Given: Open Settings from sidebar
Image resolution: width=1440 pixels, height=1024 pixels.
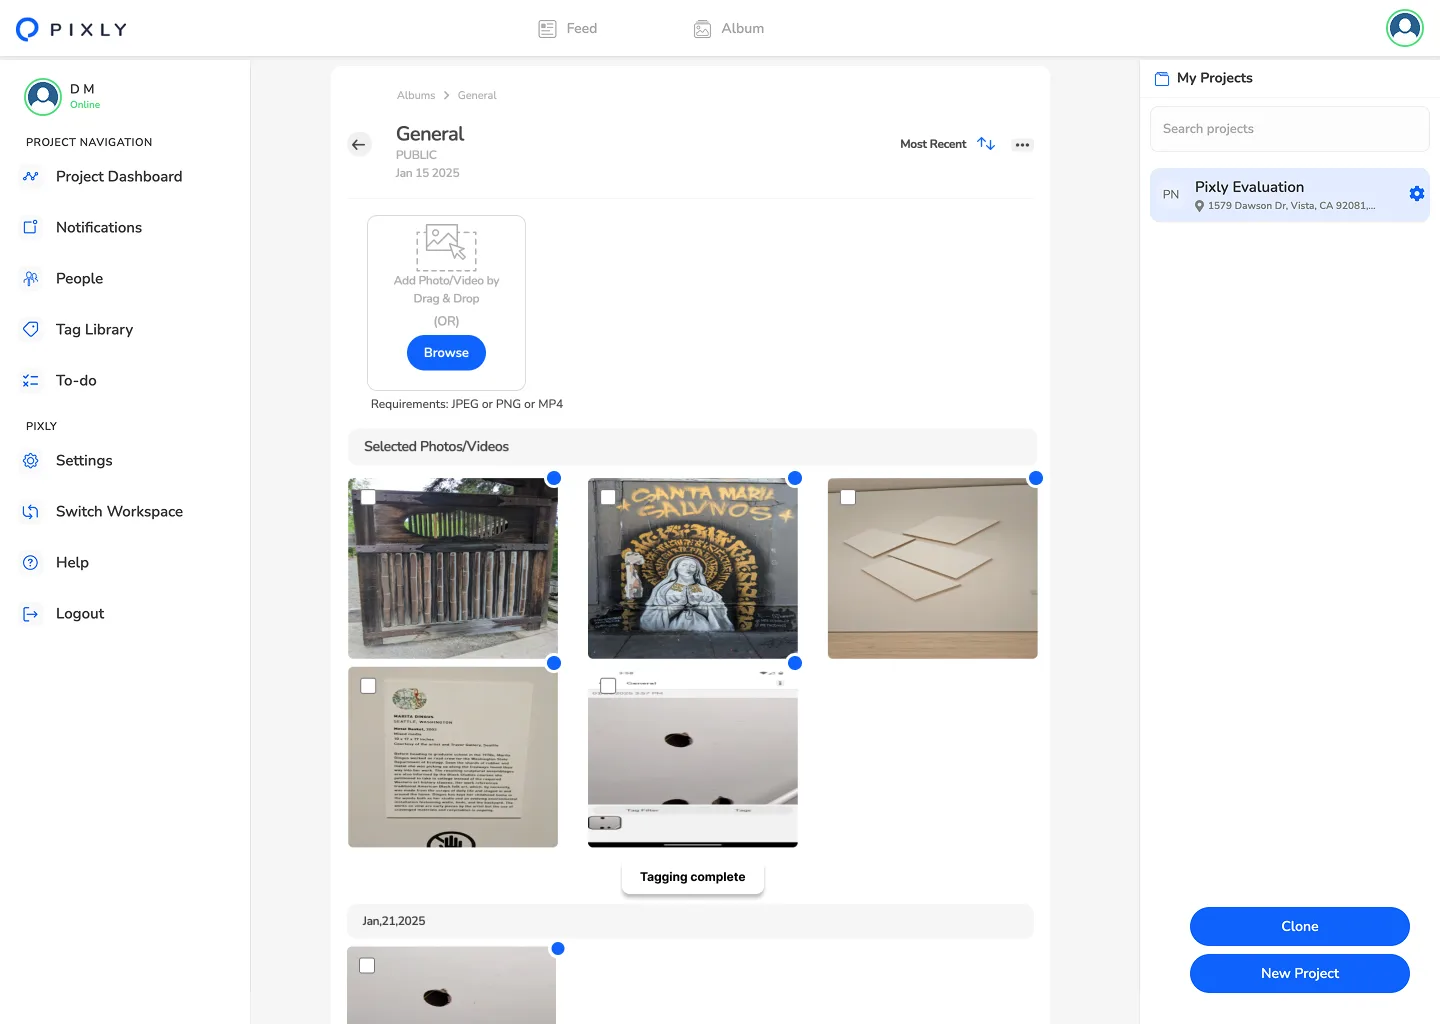Looking at the screenshot, I should pos(84,461).
